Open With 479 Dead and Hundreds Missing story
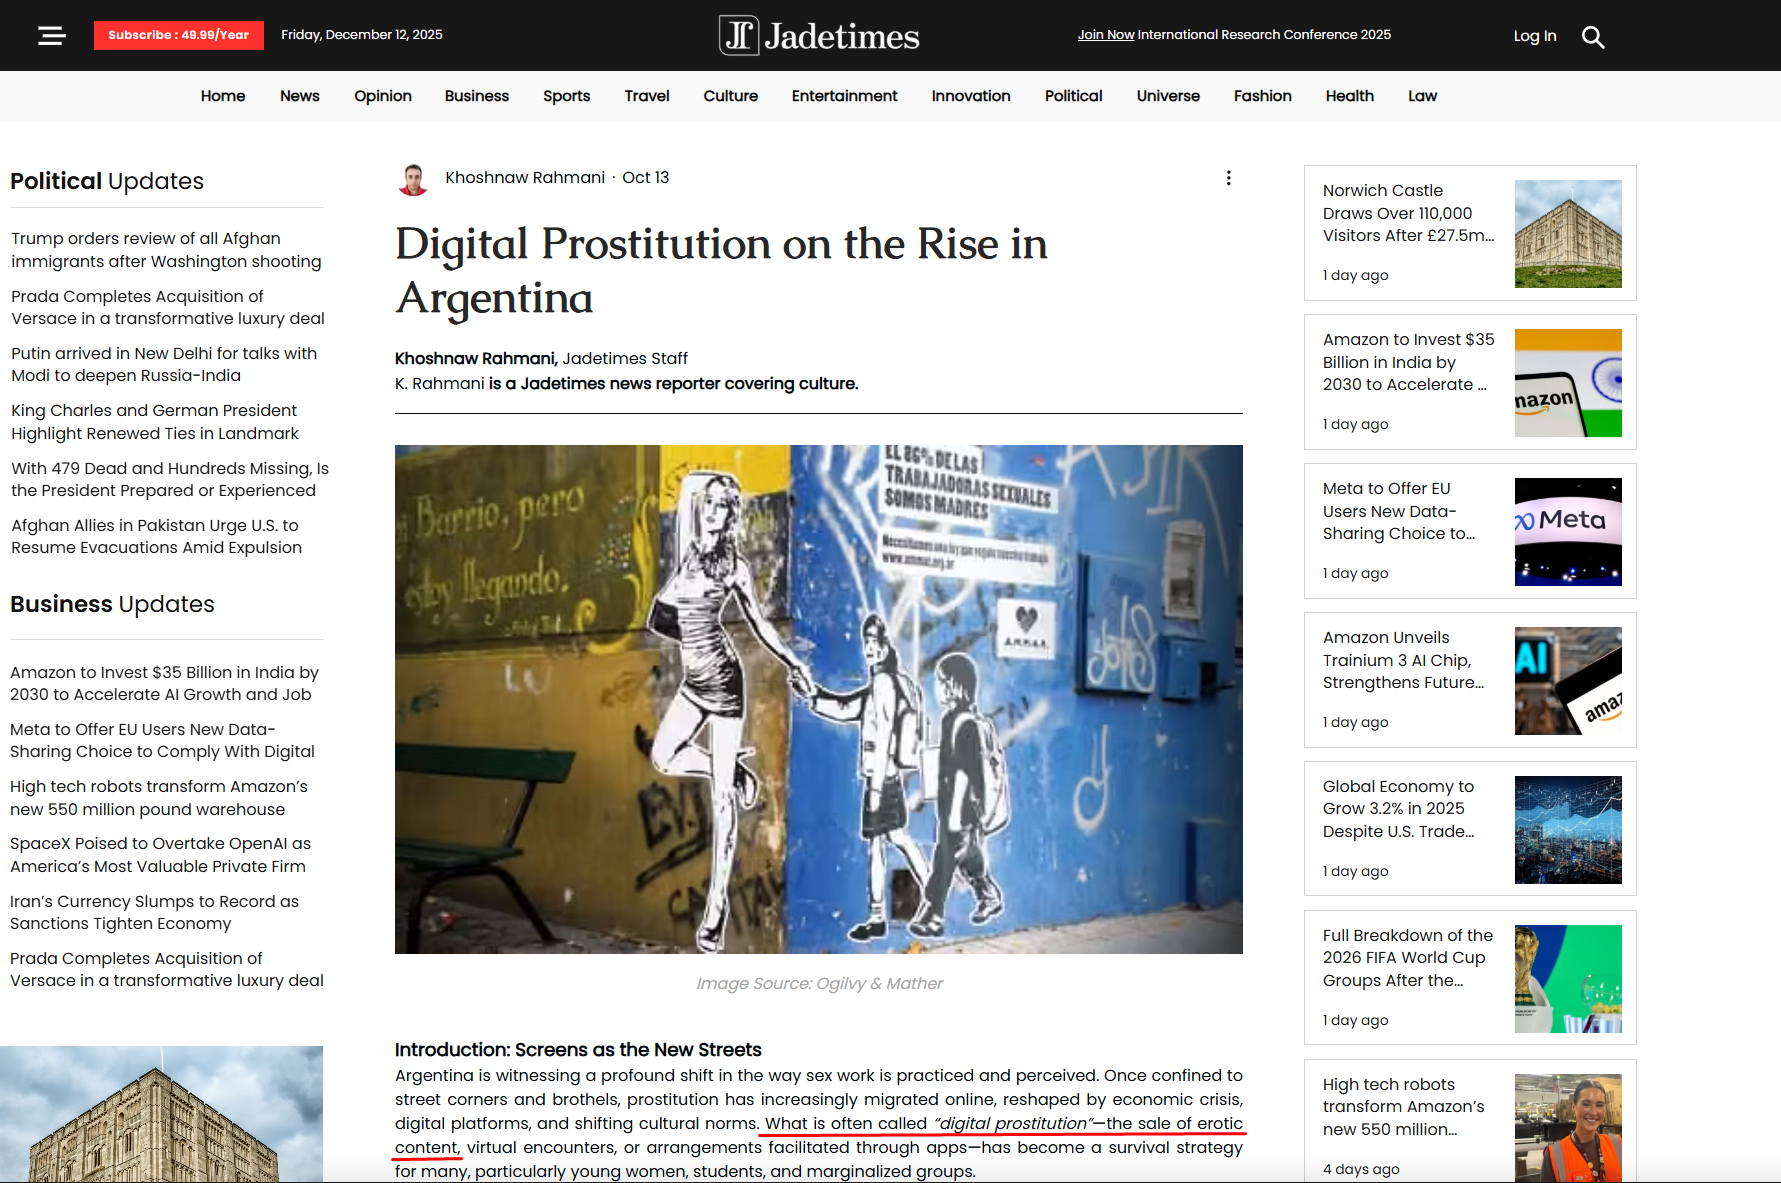1781x1183 pixels. (x=170, y=479)
